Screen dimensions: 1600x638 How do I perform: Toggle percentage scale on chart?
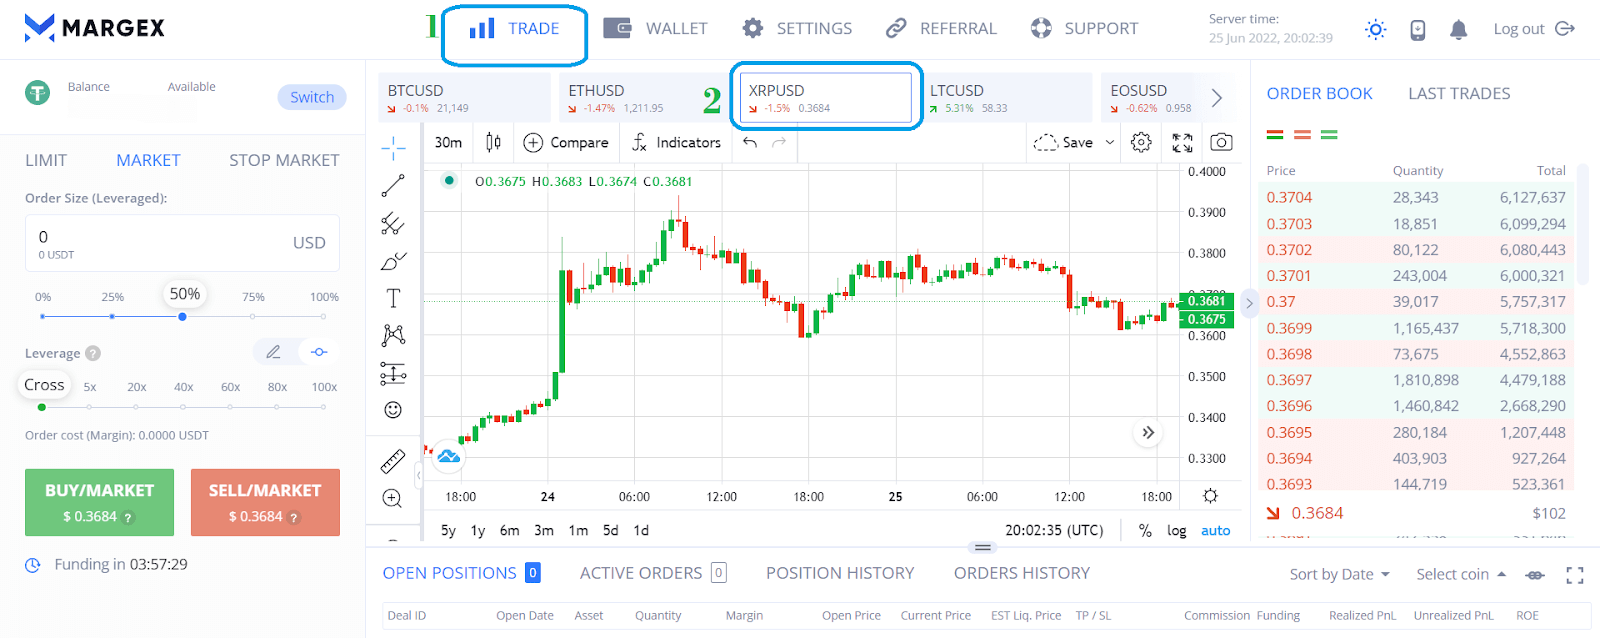tap(1145, 531)
